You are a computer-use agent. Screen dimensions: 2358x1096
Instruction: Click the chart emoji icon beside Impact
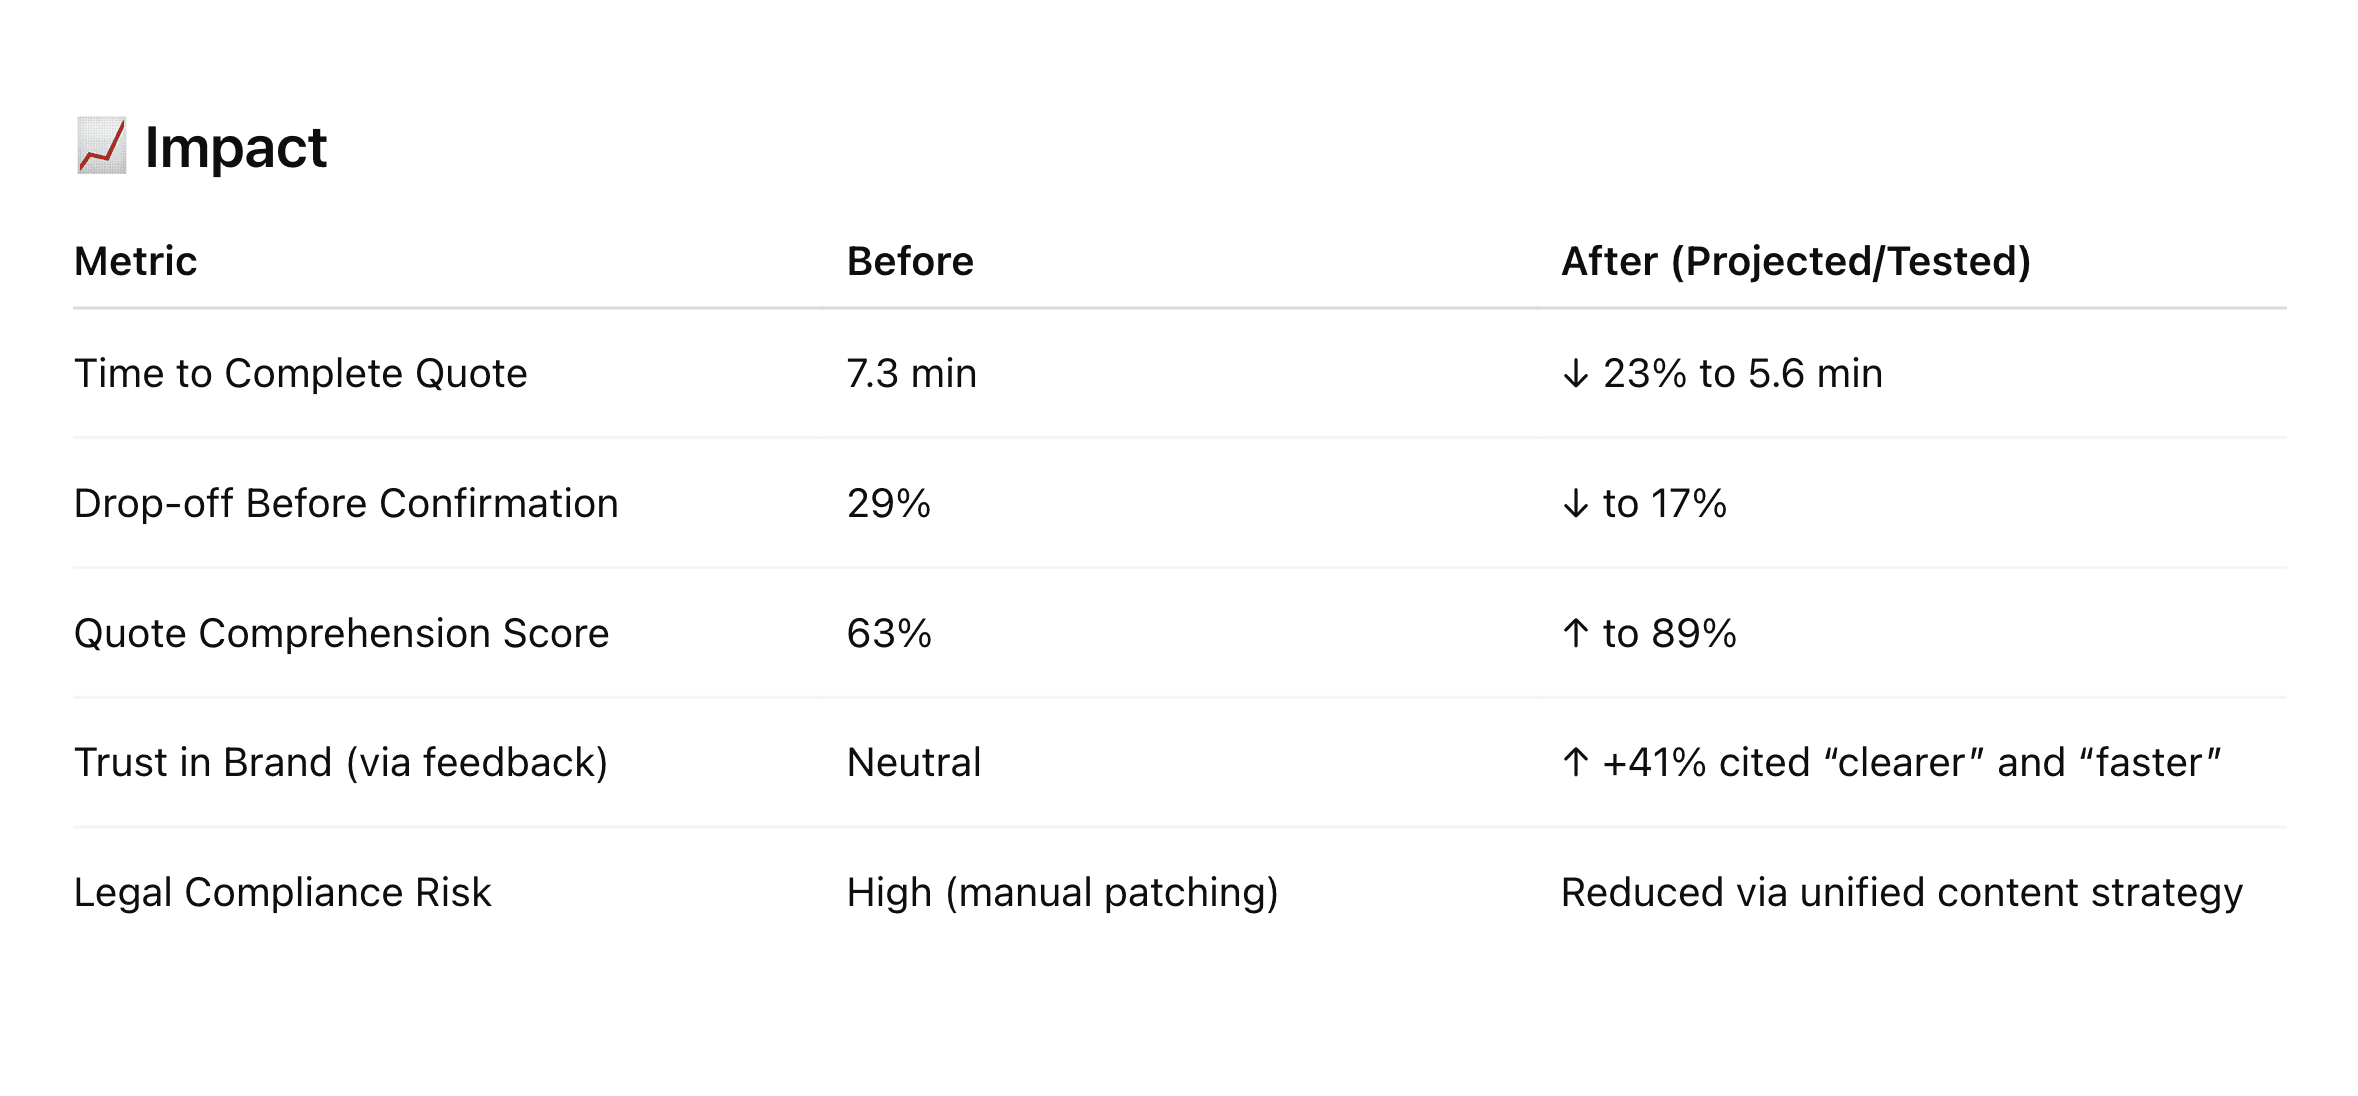(x=102, y=146)
